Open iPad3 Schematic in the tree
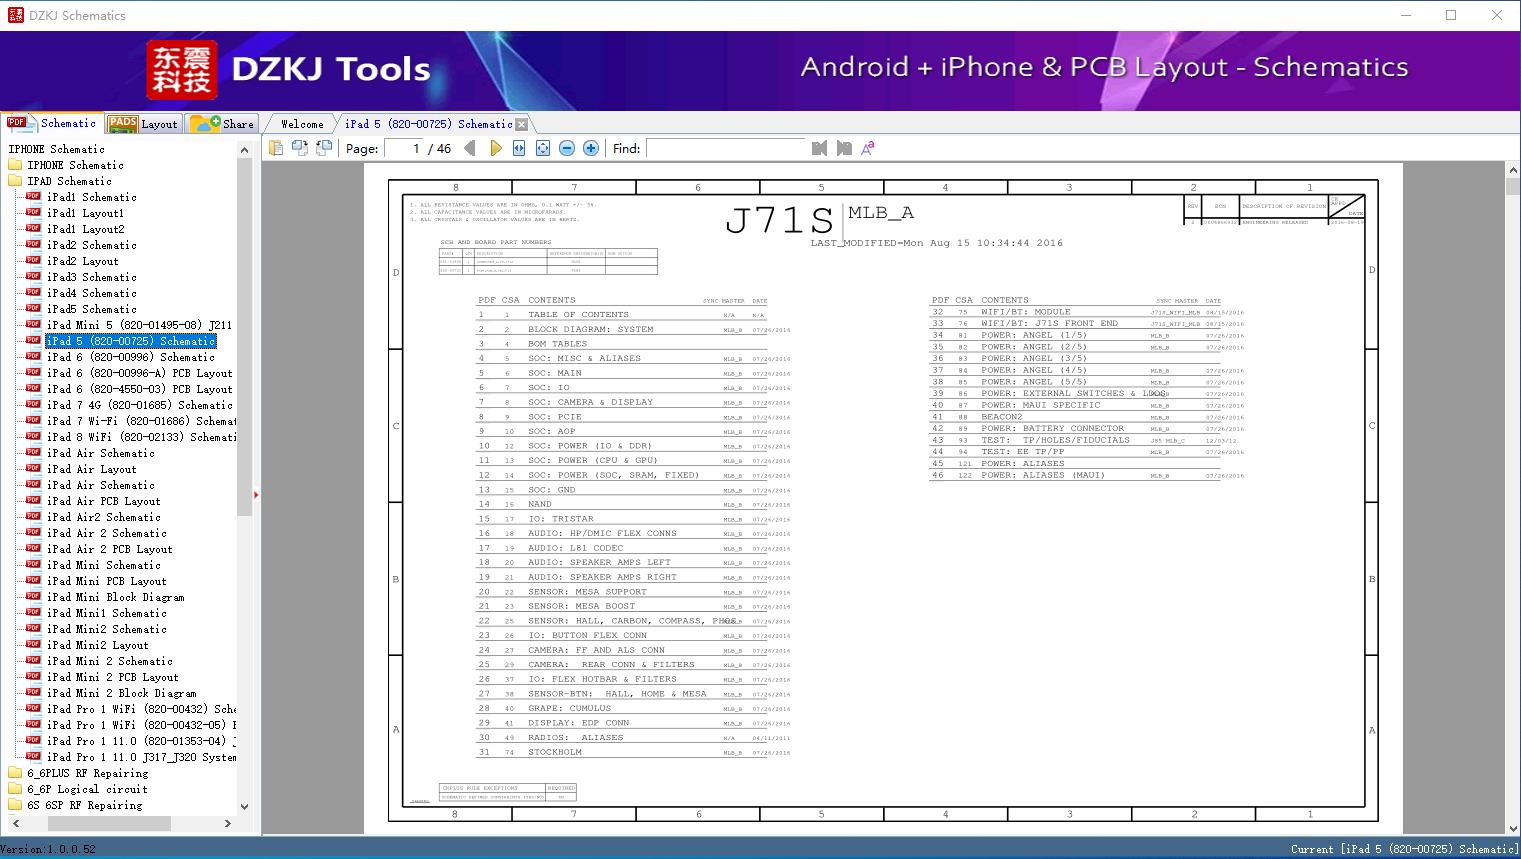1521x859 pixels. click(x=92, y=277)
